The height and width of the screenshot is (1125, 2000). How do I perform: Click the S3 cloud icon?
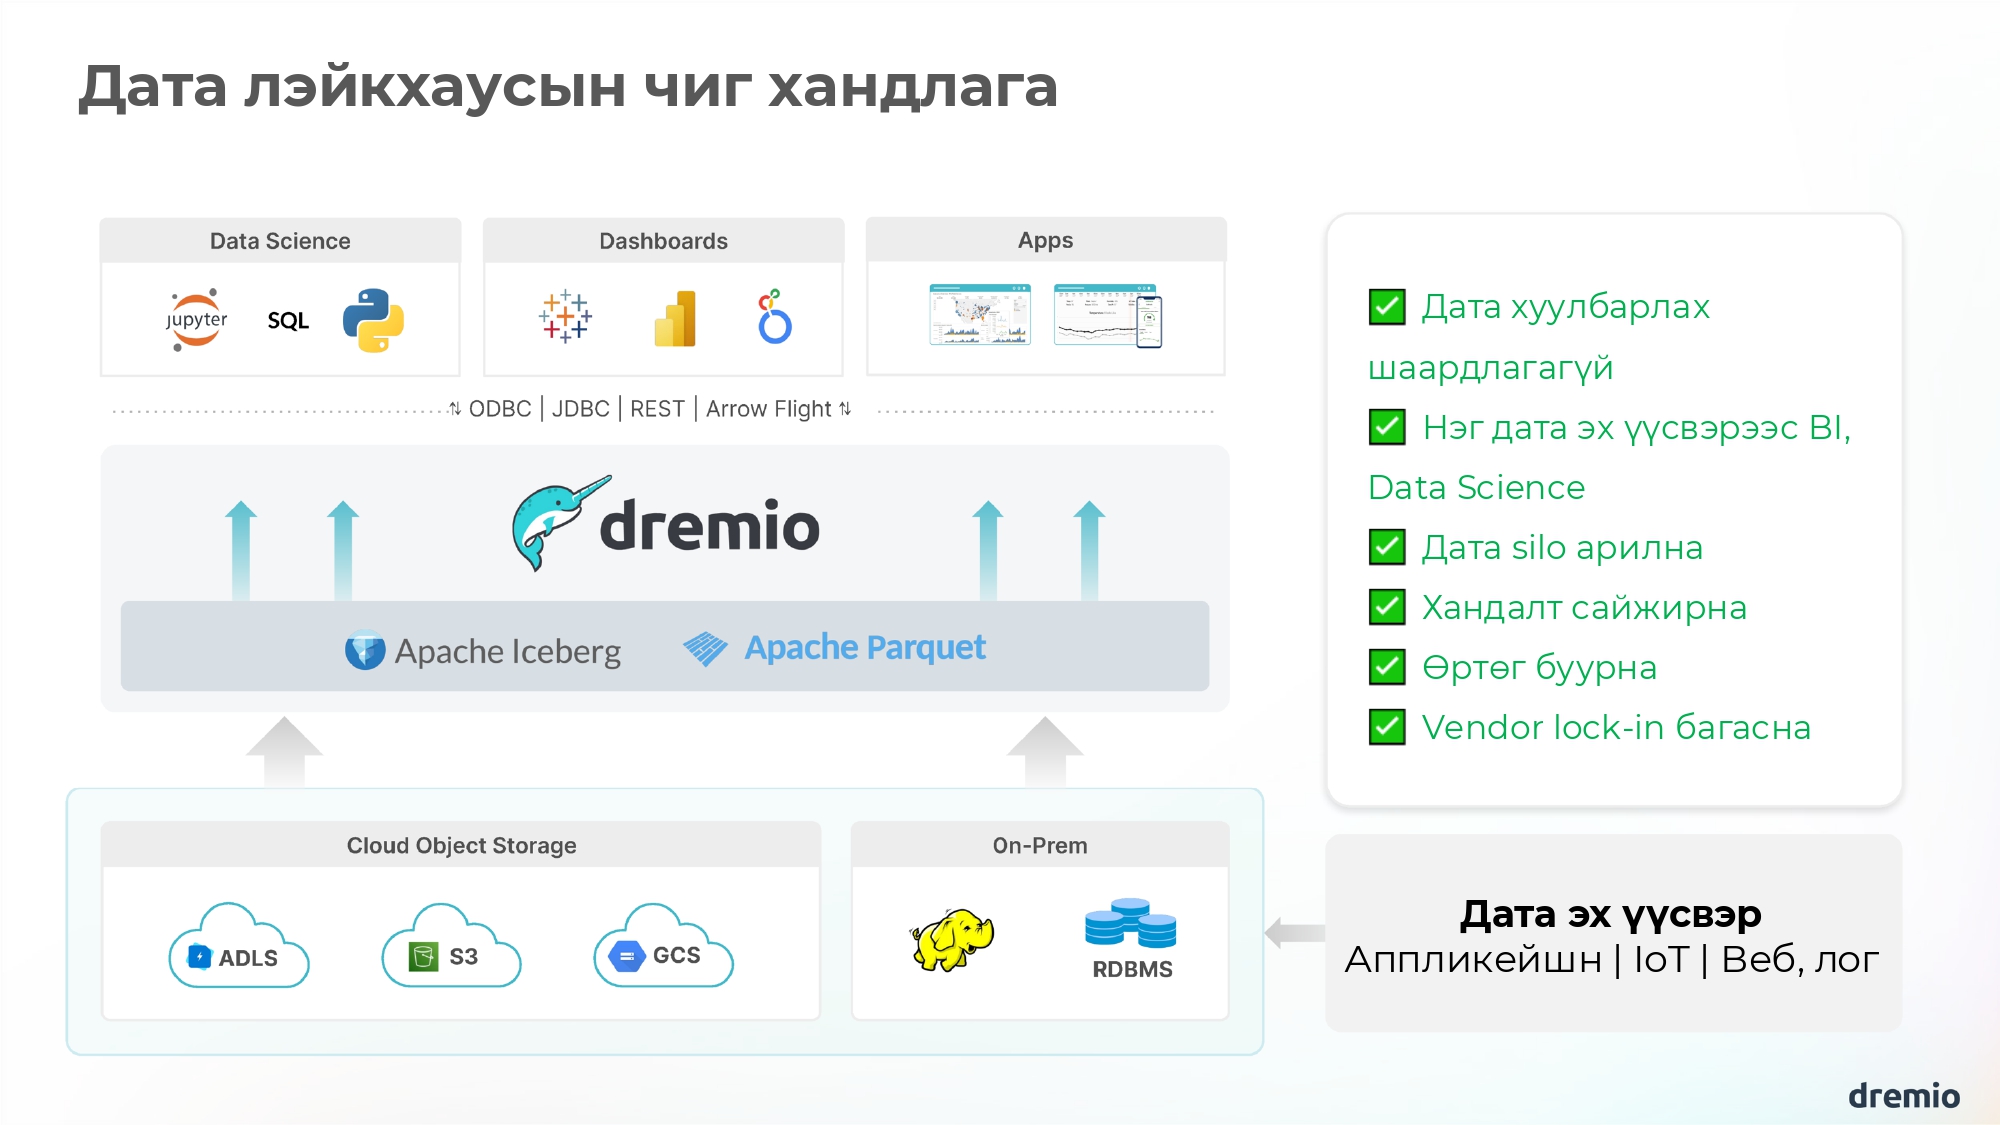[451, 949]
